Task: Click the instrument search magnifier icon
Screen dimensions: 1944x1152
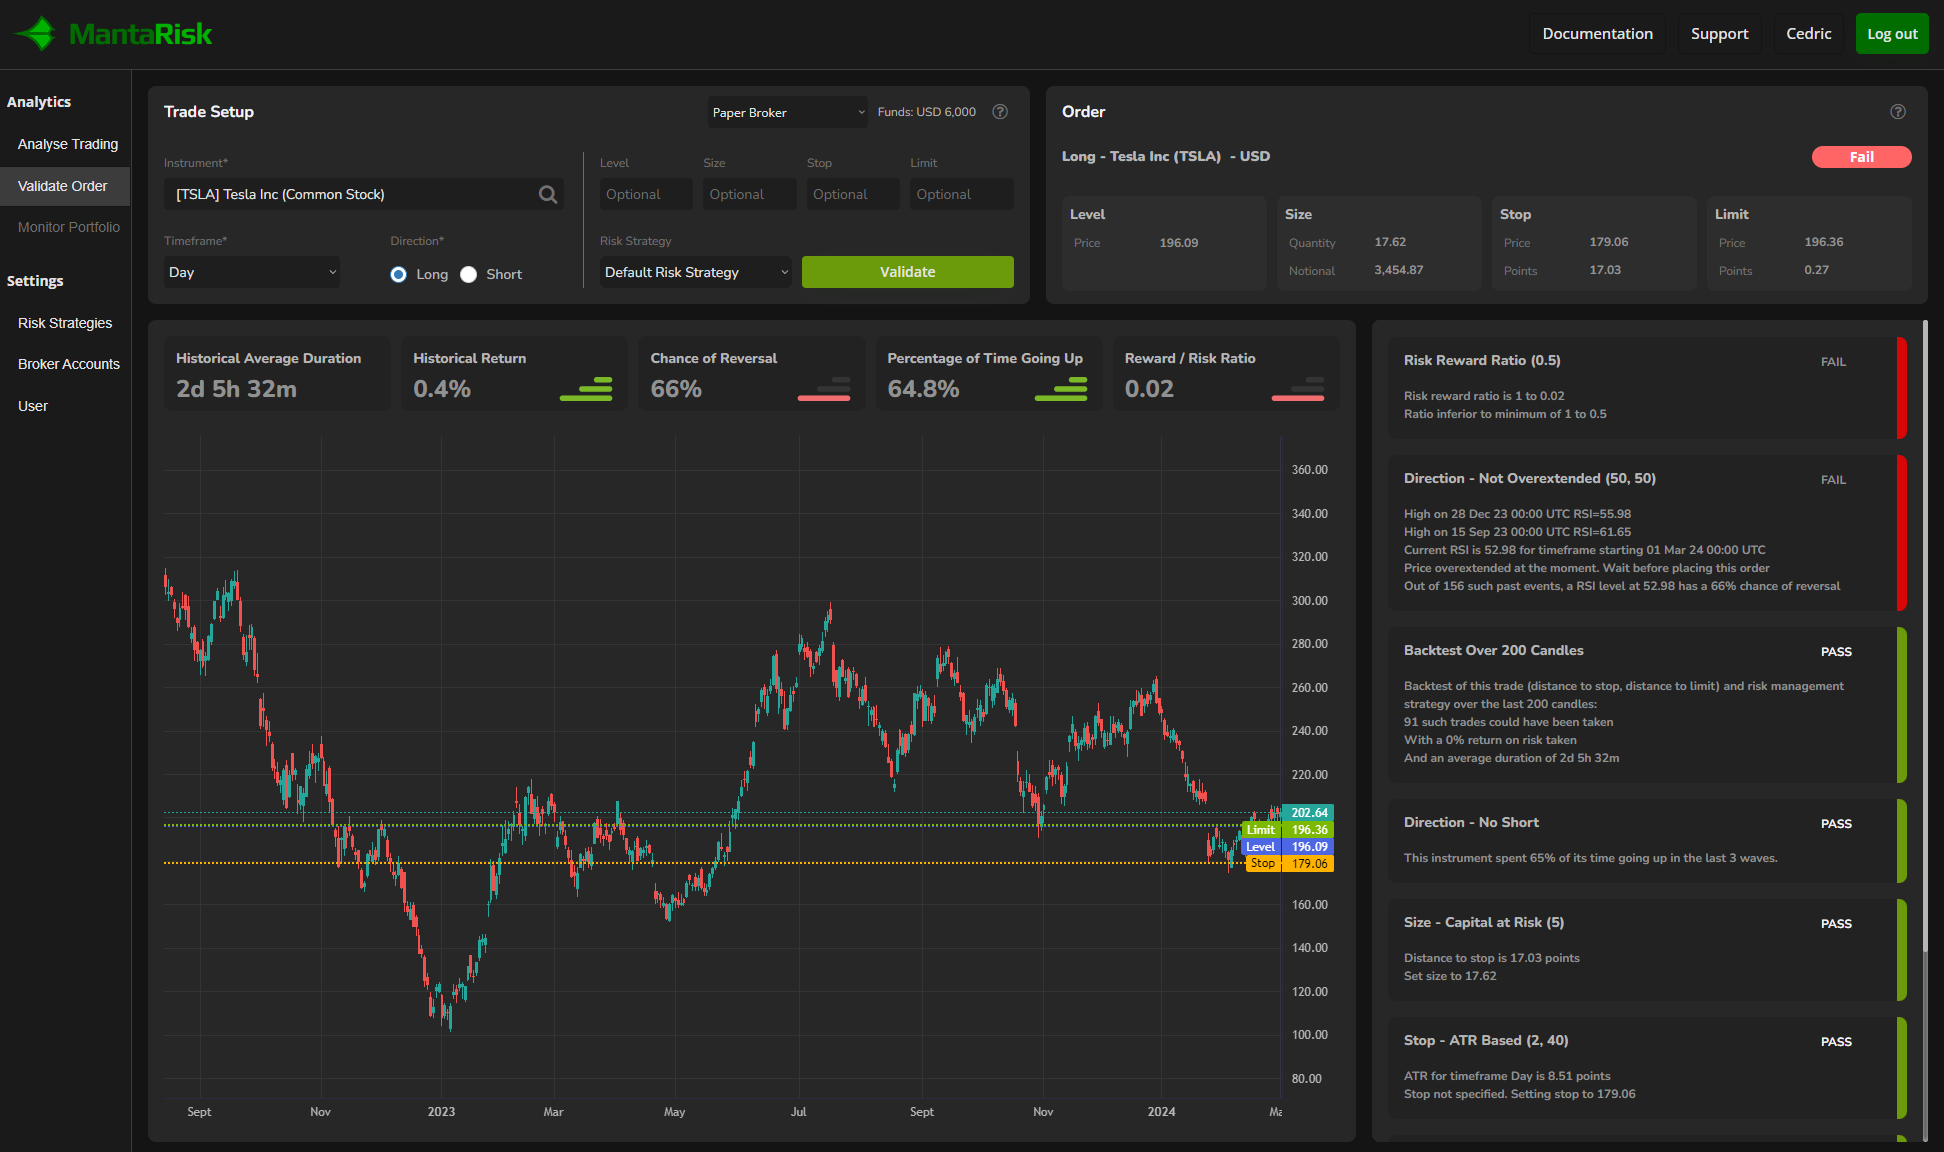Action: [548, 194]
